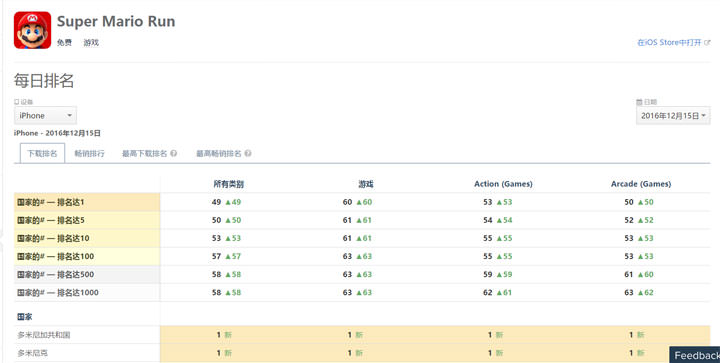This screenshot has height=363, width=720.
Task: Click value 52 in 排名达5 Arcade cell
Action: pyautogui.click(x=629, y=220)
